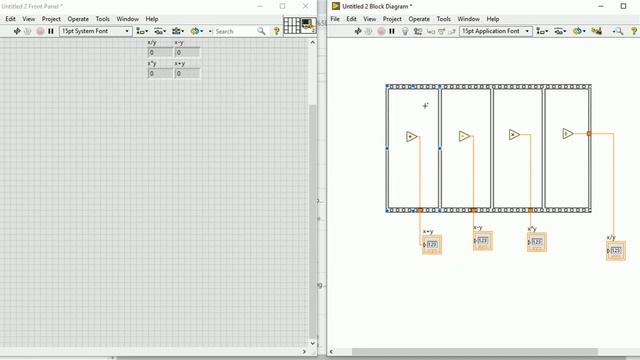
Task: Click Run Continuously on the Front Panel toolbar
Action: coord(28,31)
